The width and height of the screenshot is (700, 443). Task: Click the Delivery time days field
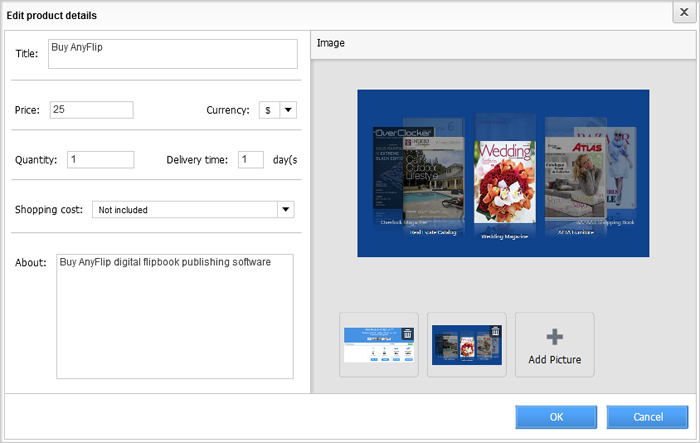(x=250, y=160)
